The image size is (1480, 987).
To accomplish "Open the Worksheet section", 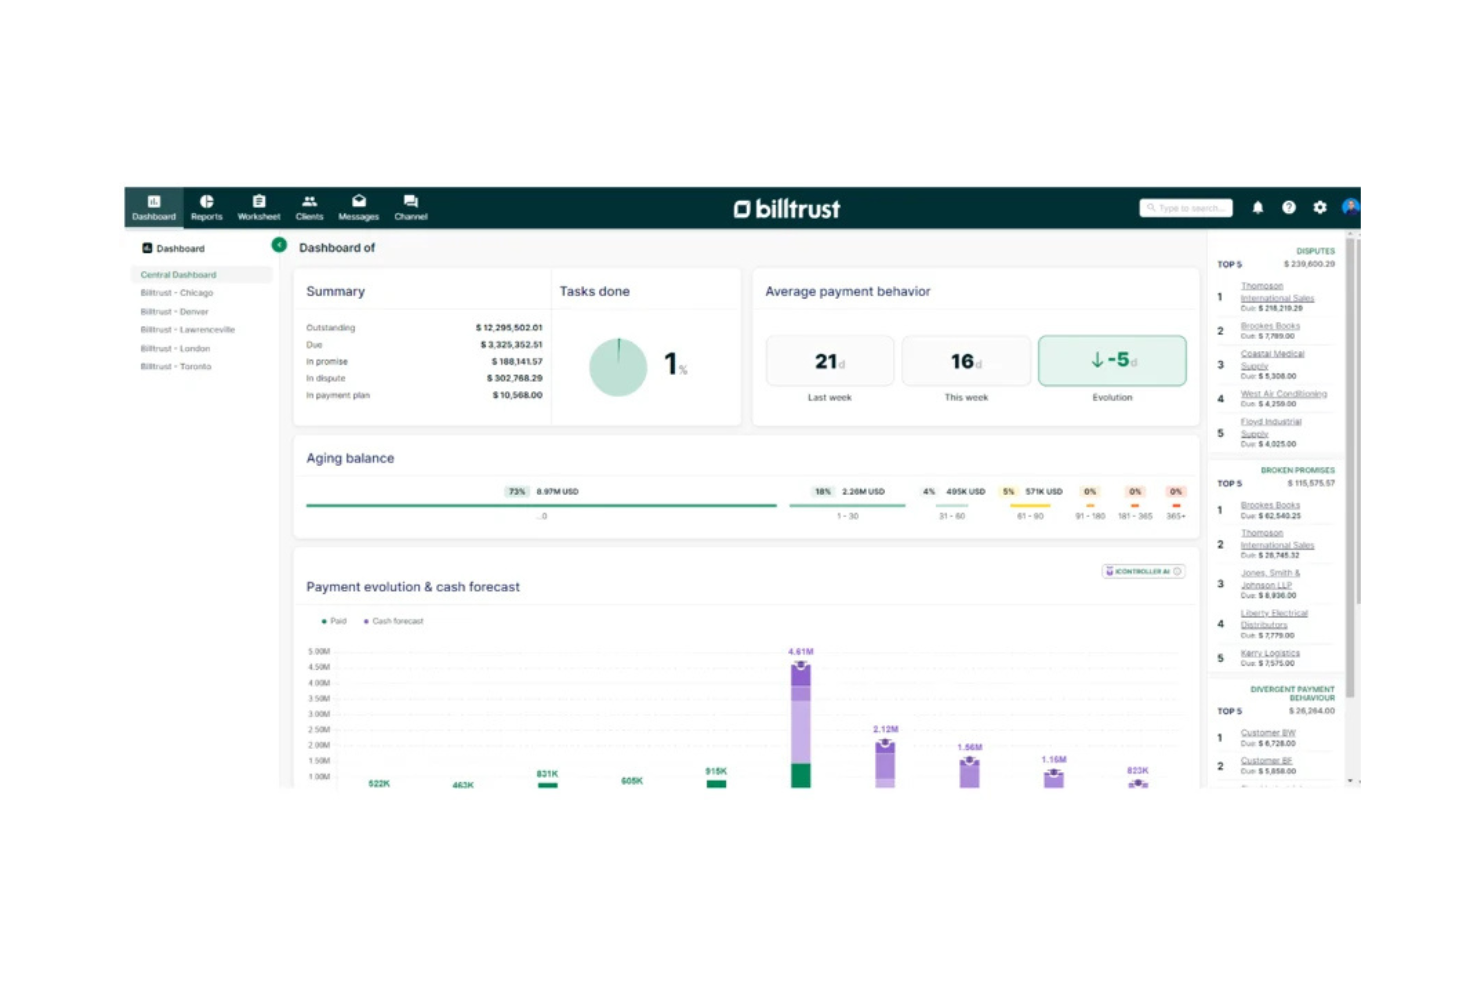I will click(x=259, y=207).
